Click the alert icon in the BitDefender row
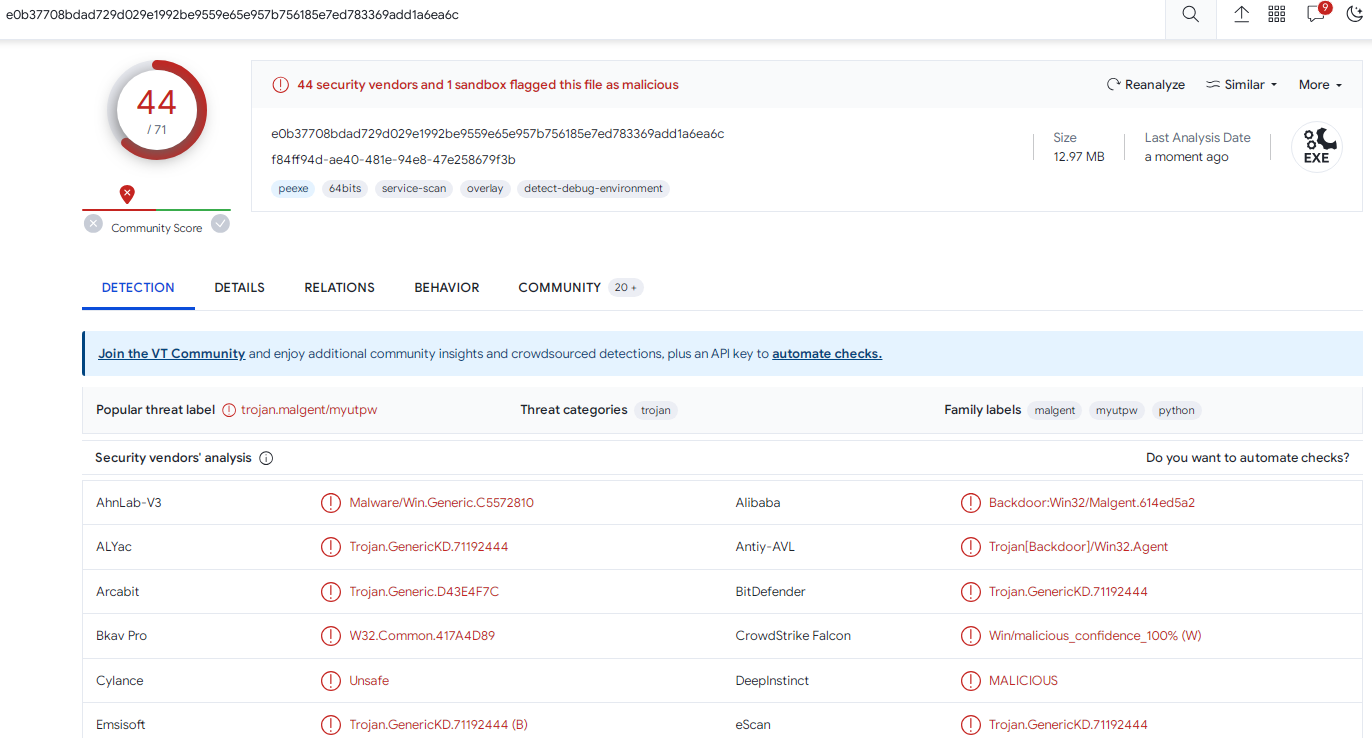This screenshot has width=1372, height=738. click(x=970, y=592)
